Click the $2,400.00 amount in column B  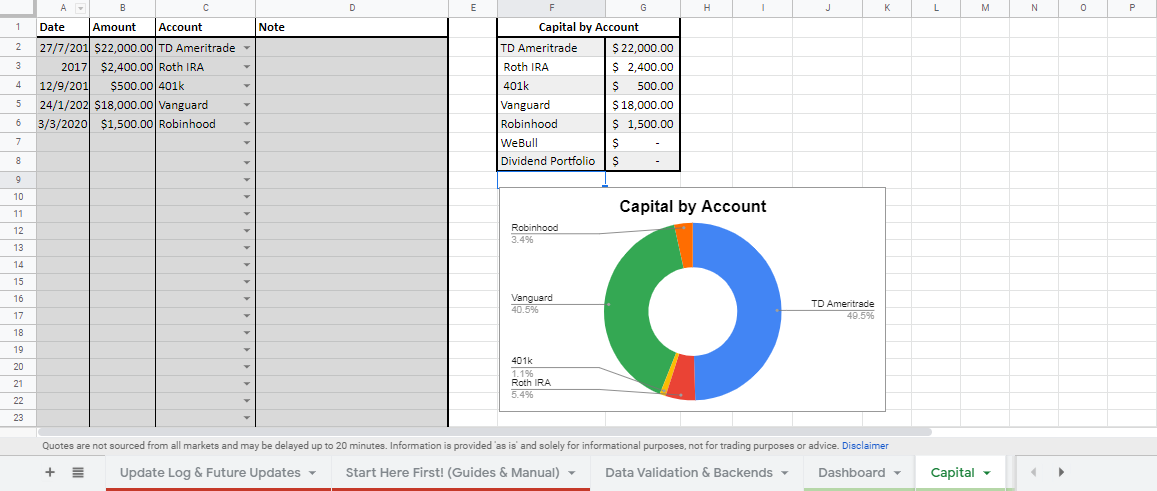click(122, 67)
